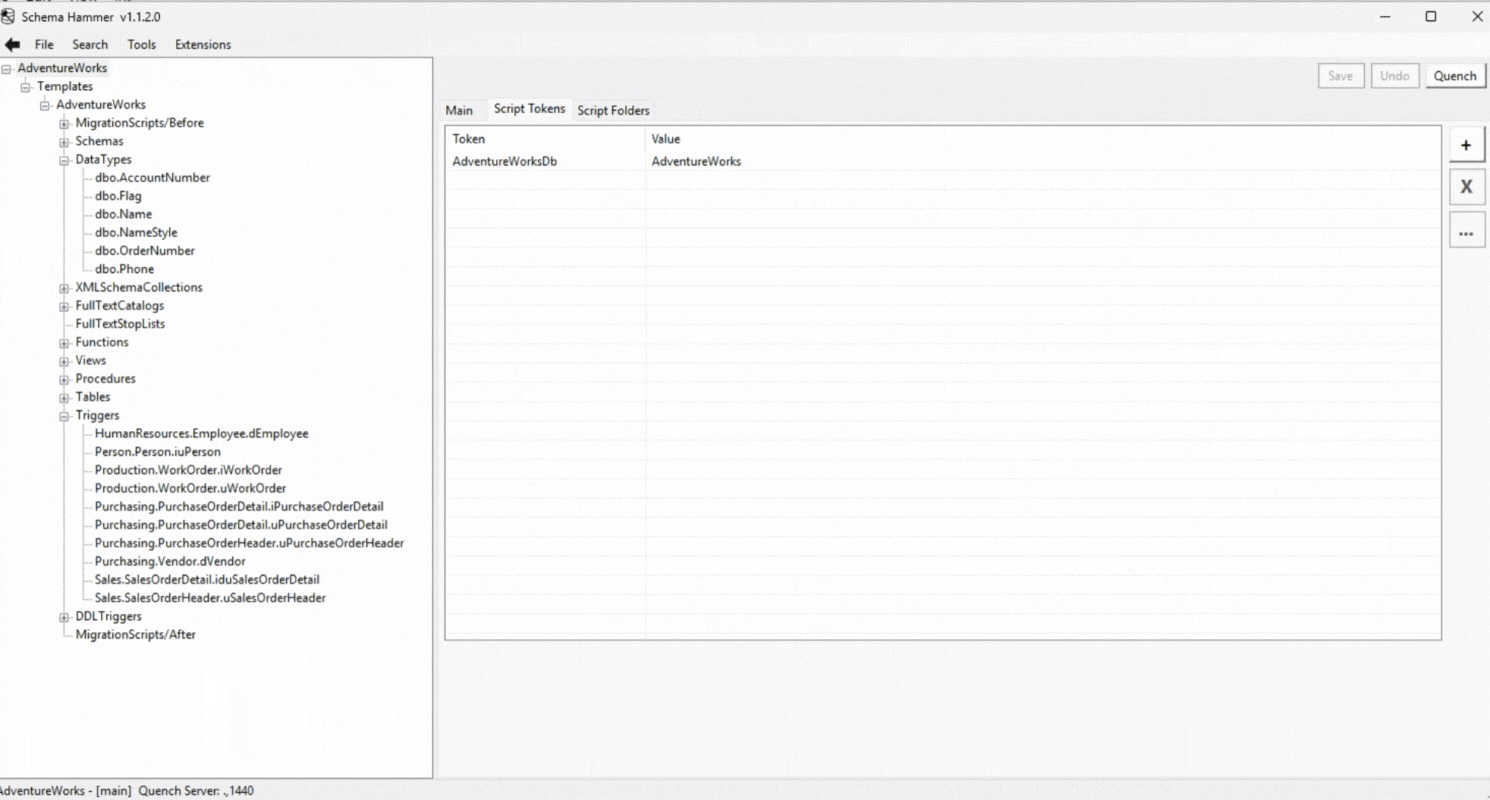Expand the Tables tree node
This screenshot has height=800, width=1490.
point(64,397)
